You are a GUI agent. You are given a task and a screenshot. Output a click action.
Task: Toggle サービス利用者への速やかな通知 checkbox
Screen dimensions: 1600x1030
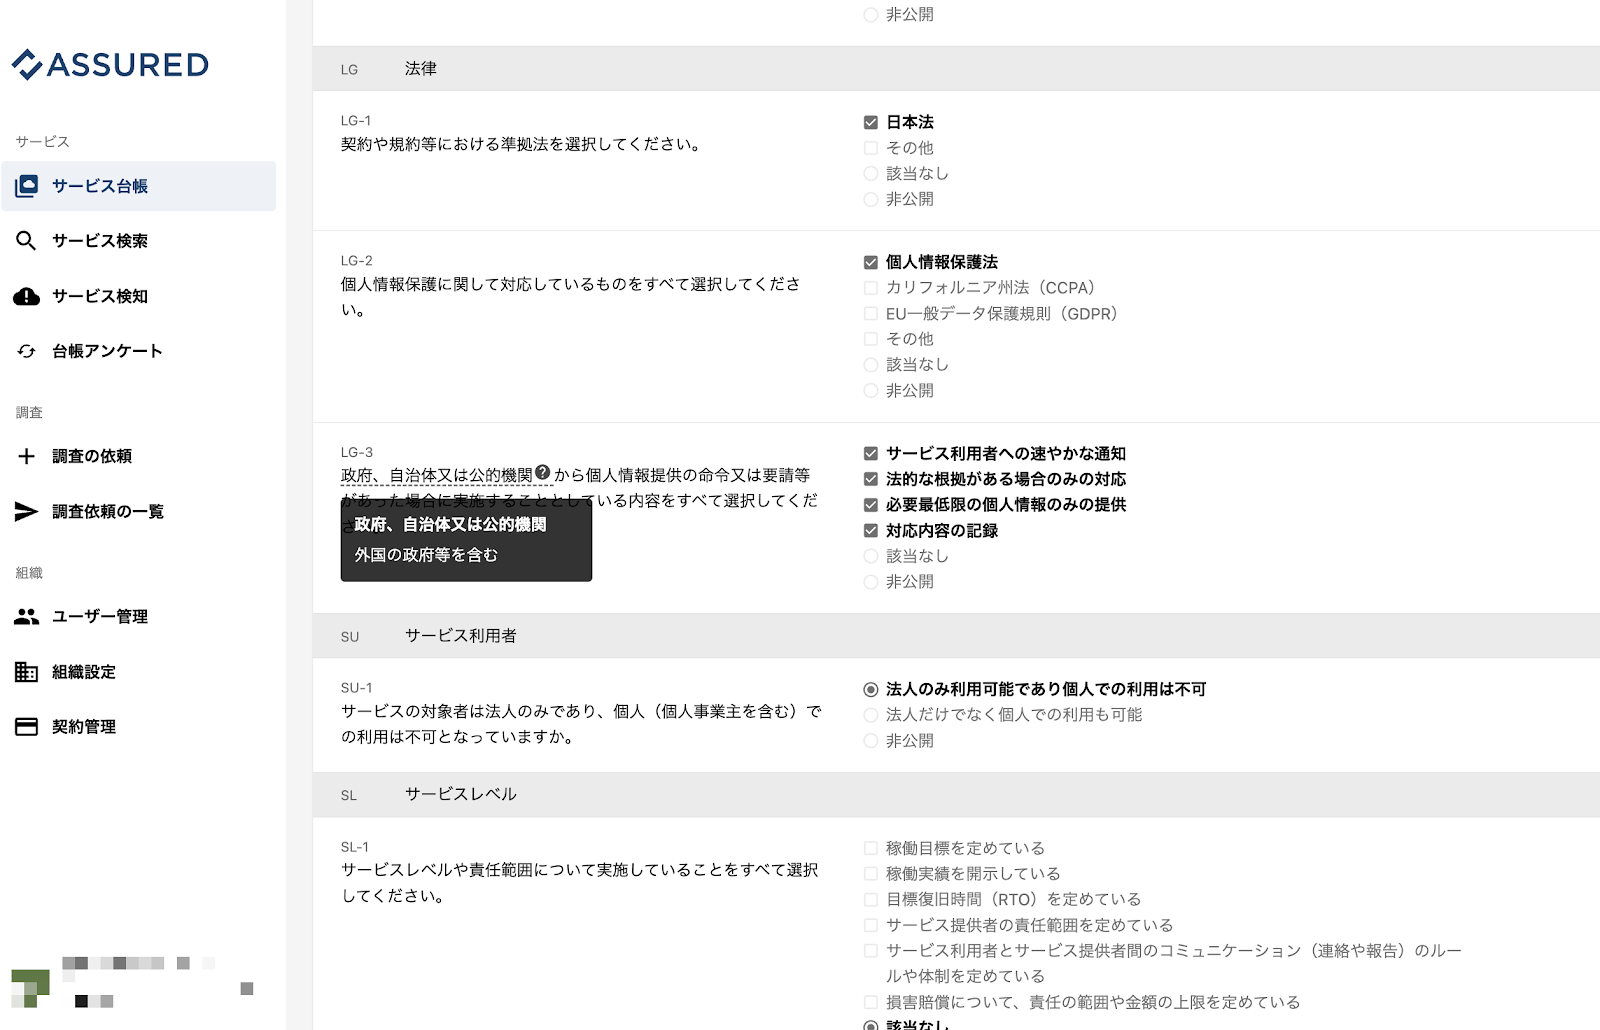[871, 454]
